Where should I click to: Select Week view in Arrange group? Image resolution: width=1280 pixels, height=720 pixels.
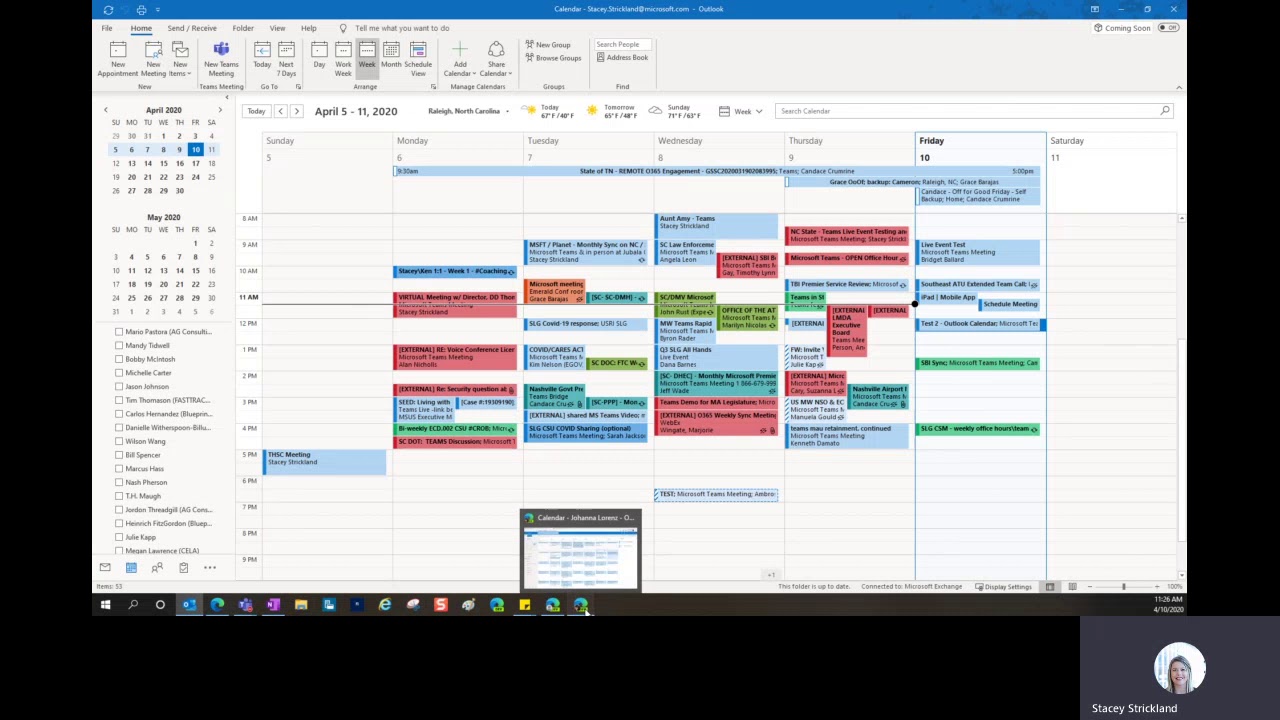click(367, 59)
